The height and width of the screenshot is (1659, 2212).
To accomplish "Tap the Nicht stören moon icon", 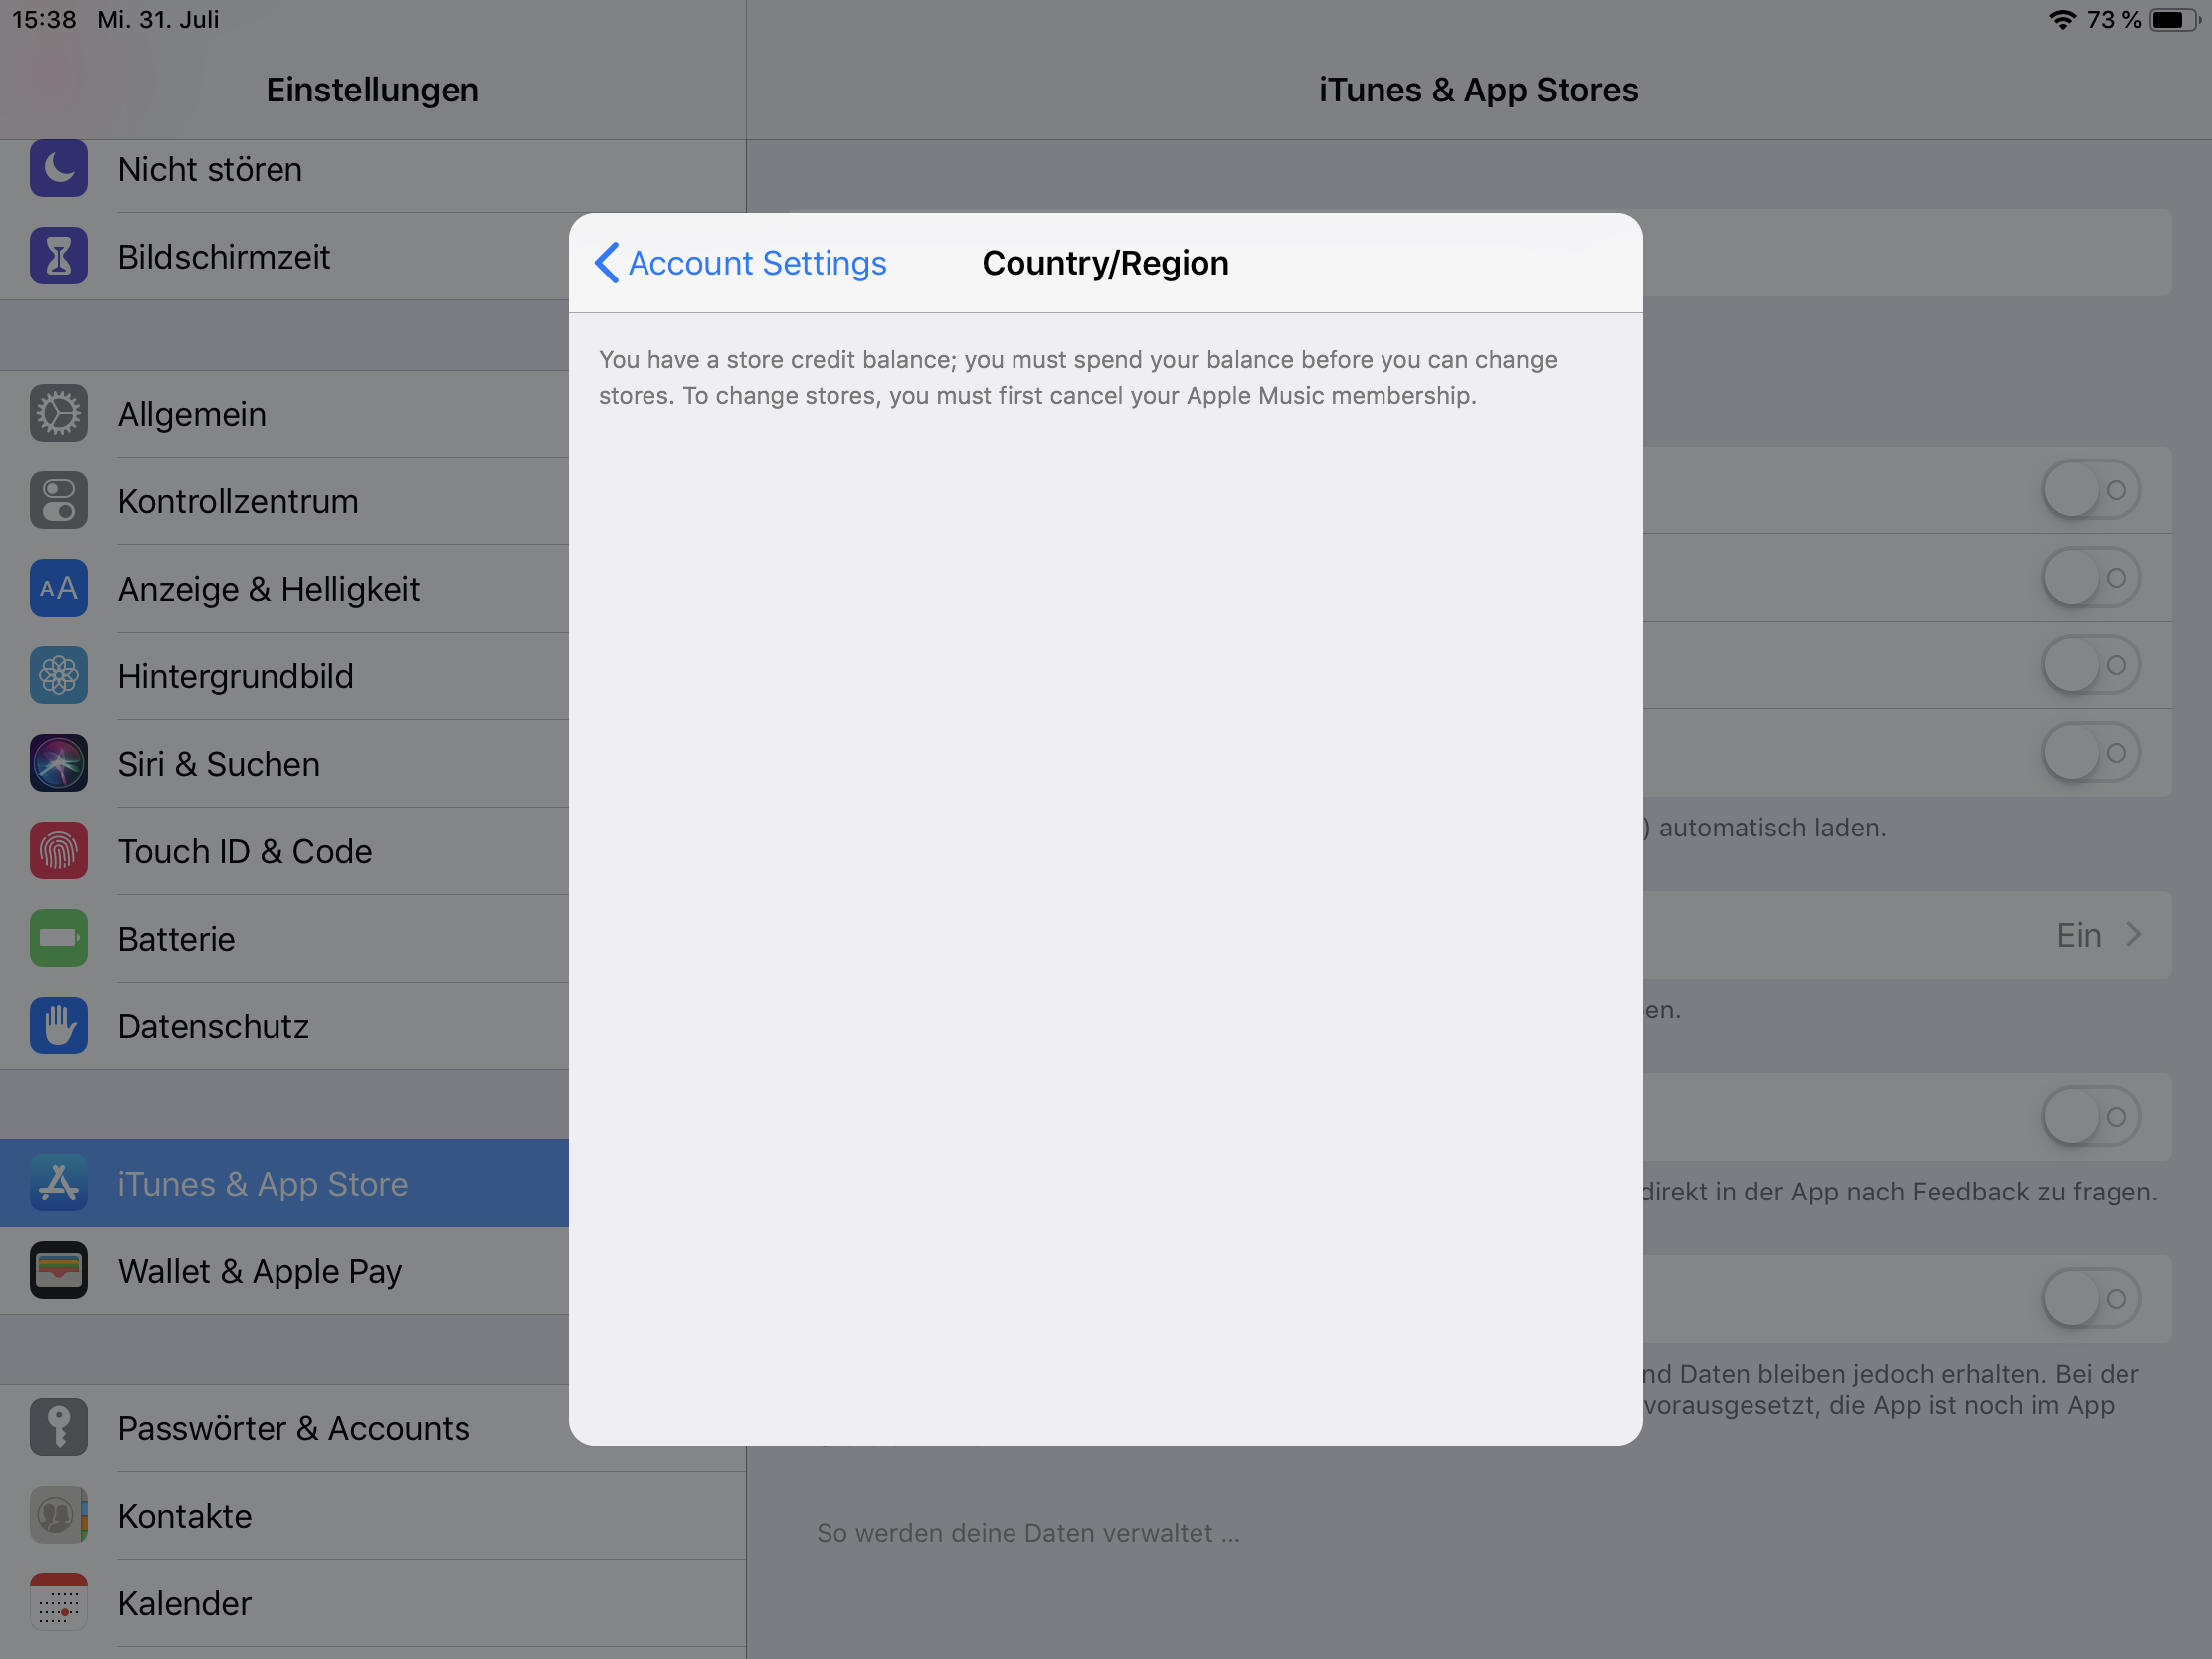I will [x=58, y=168].
